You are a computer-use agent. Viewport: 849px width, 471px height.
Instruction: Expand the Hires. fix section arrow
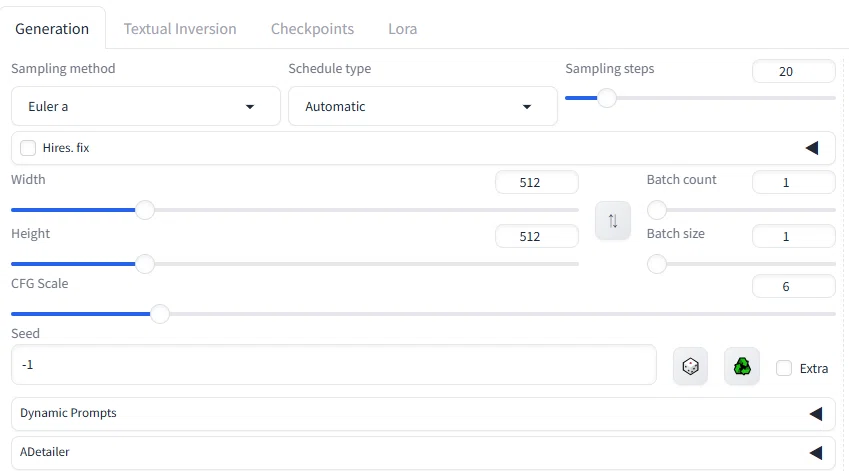(812, 148)
